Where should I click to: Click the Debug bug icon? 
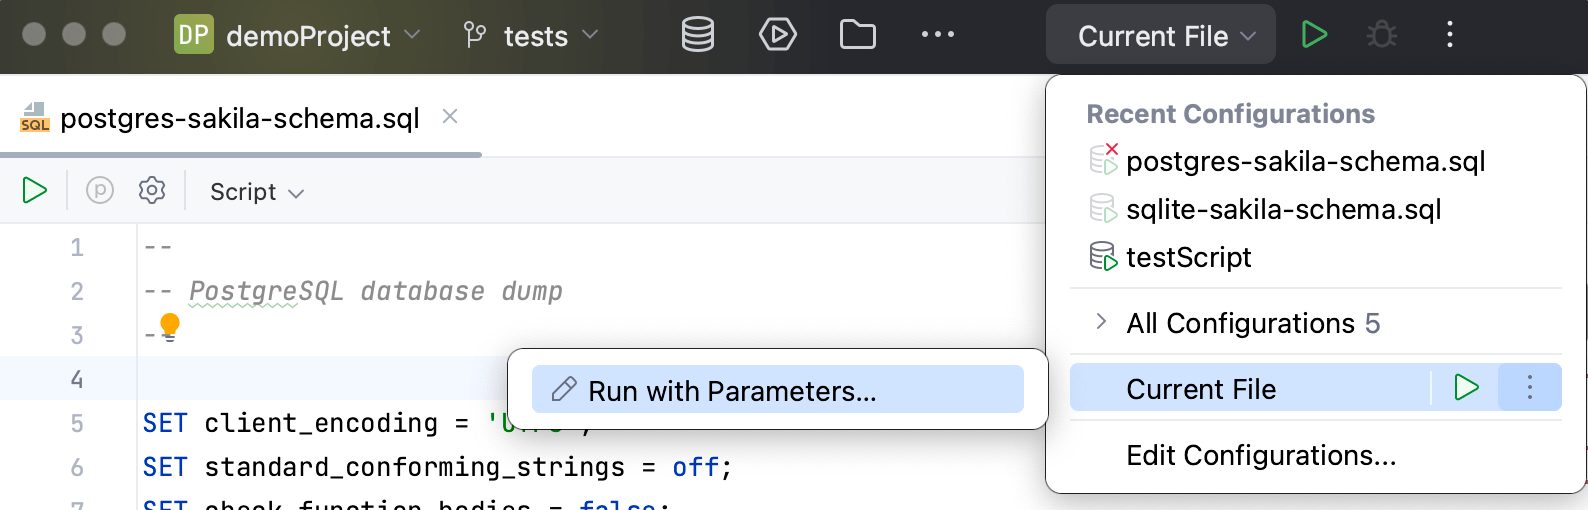pyautogui.click(x=1382, y=35)
